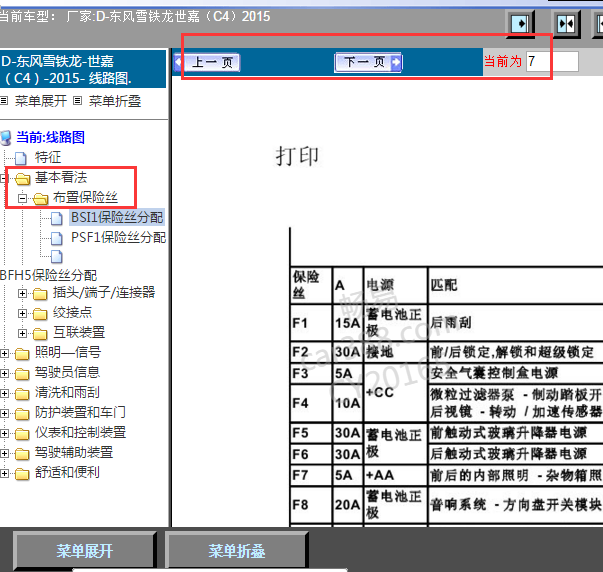Click the current page number field
Image resolution: width=603 pixels, height=572 pixels.
coord(552,62)
